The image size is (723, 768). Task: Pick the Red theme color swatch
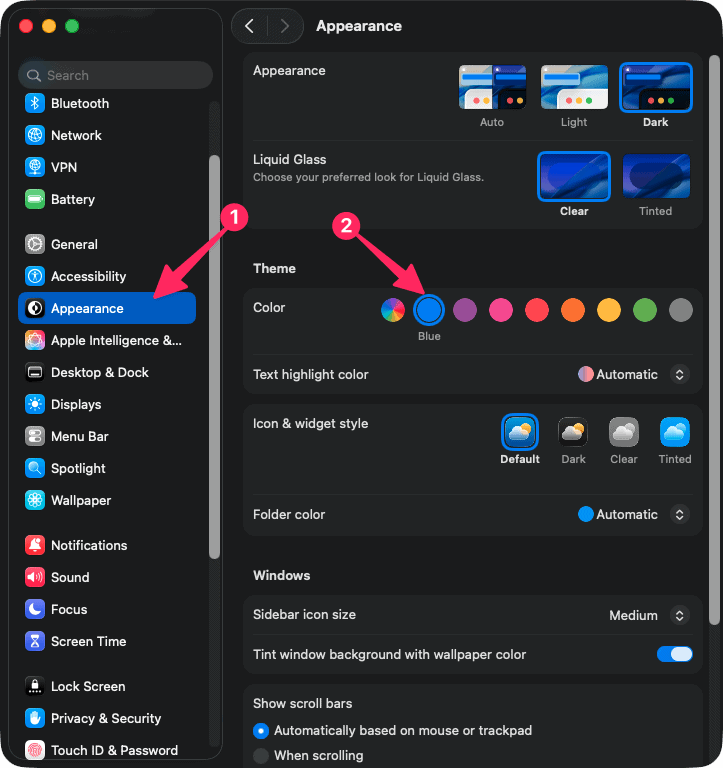coord(537,310)
